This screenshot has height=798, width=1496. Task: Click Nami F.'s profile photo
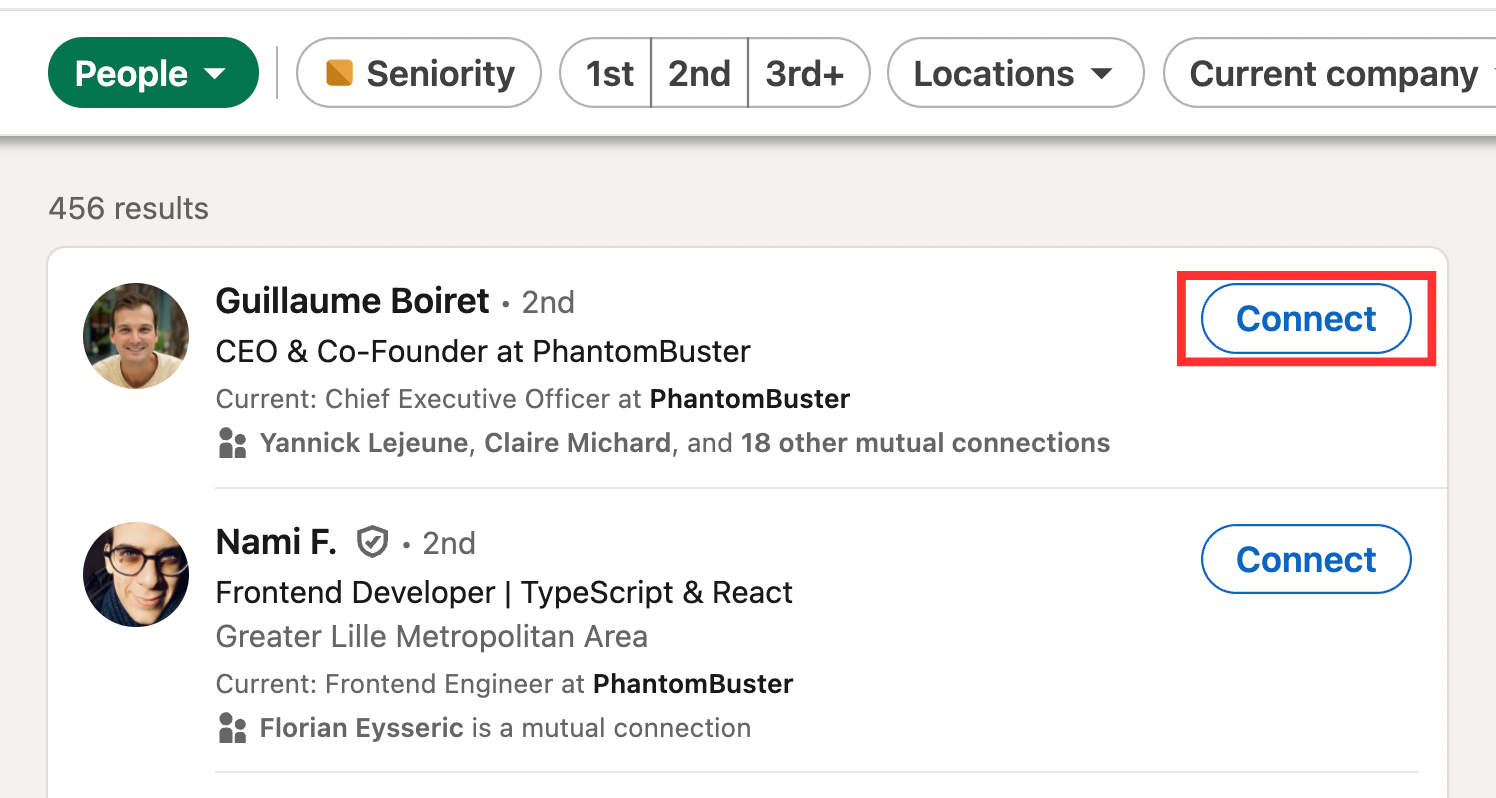click(136, 574)
